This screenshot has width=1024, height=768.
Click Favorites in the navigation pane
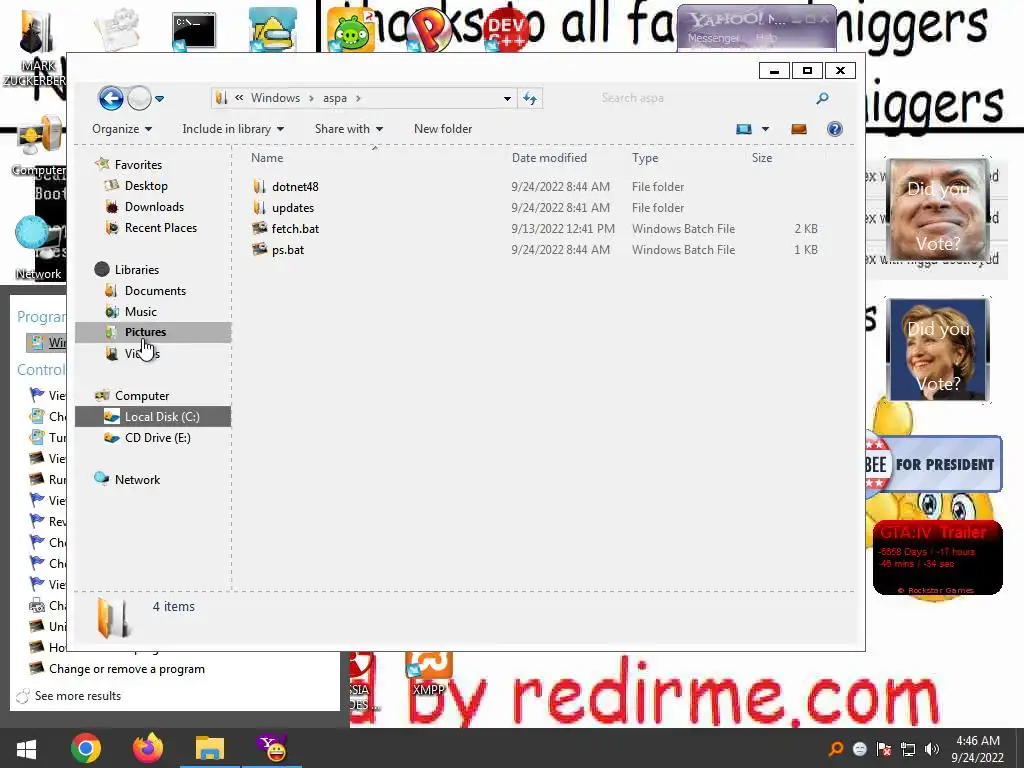coord(138,165)
